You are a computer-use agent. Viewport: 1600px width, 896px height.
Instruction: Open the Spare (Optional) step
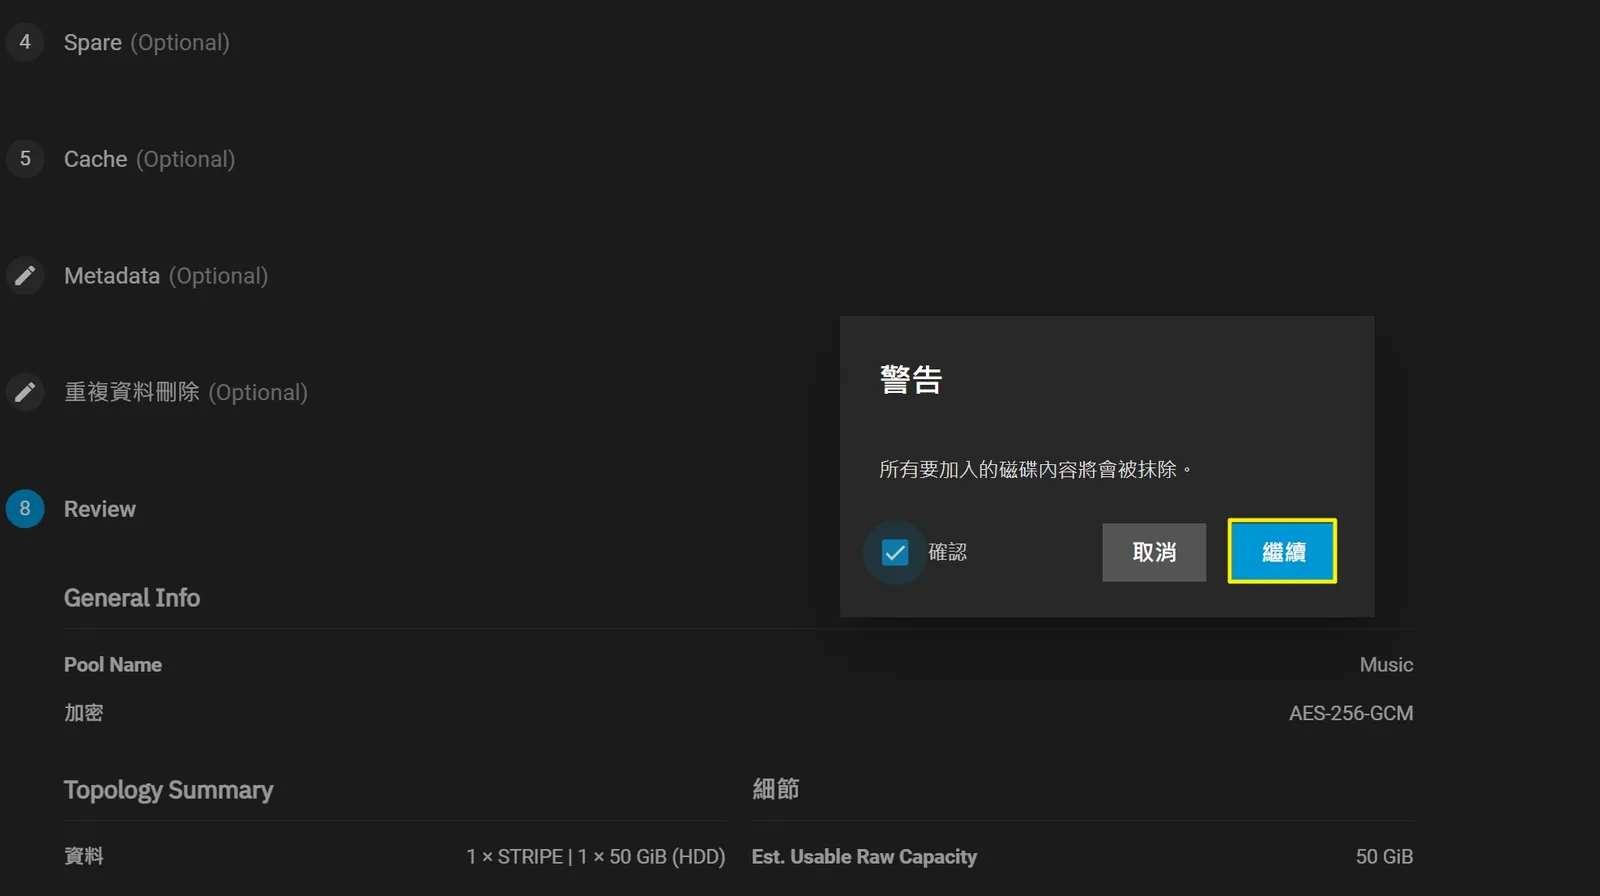click(147, 42)
